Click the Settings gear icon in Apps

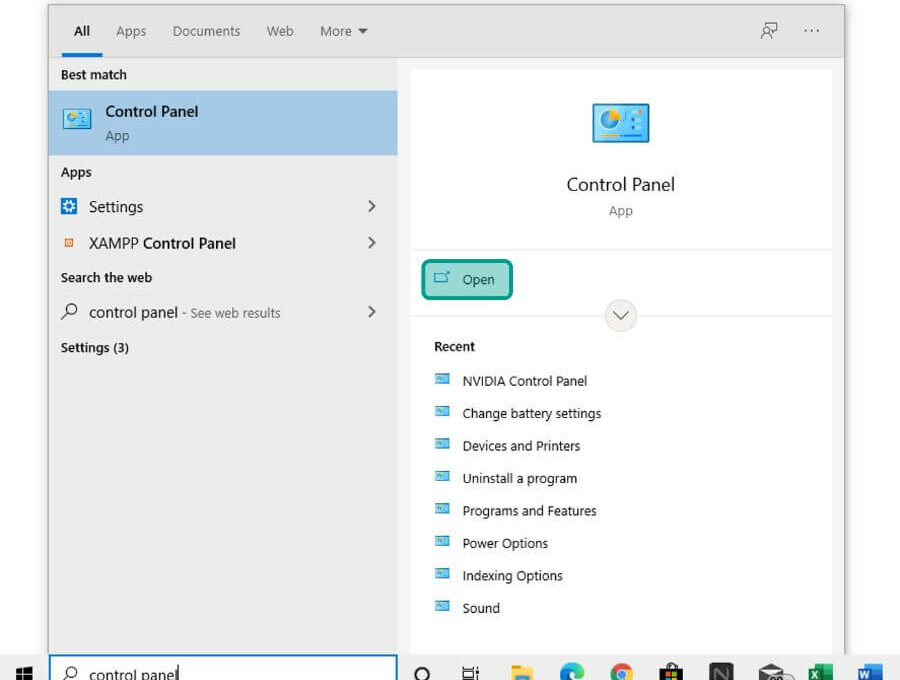click(69, 206)
